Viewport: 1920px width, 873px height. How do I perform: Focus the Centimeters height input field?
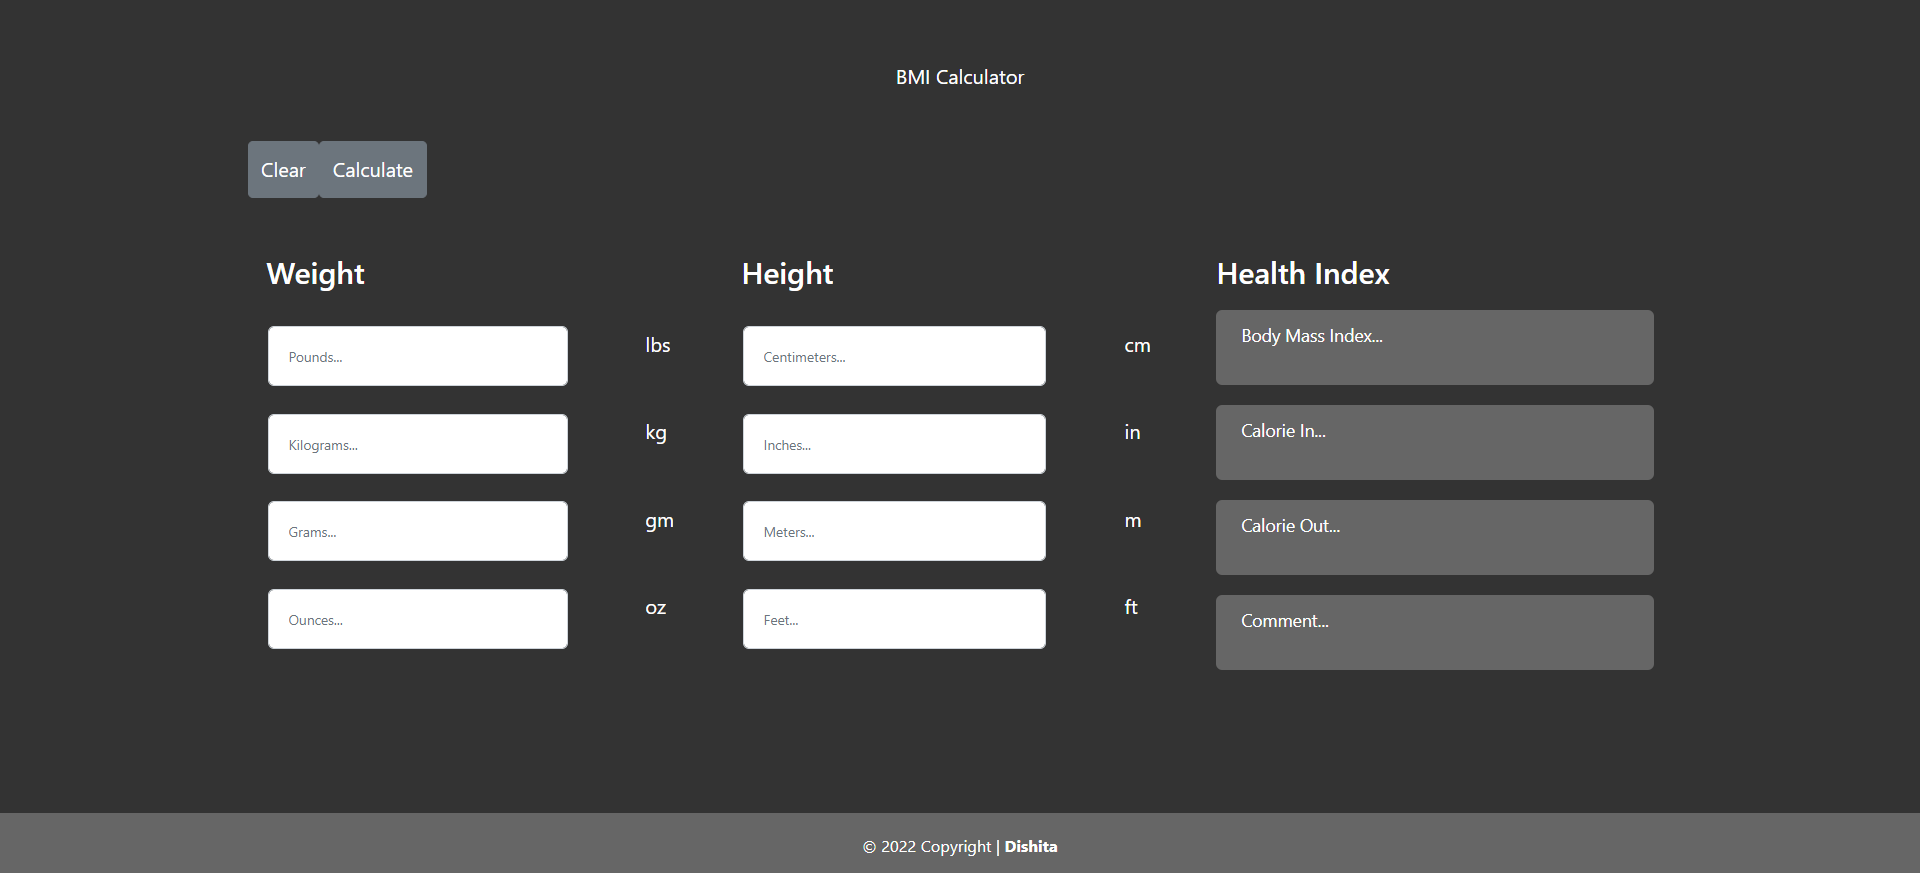coord(894,356)
